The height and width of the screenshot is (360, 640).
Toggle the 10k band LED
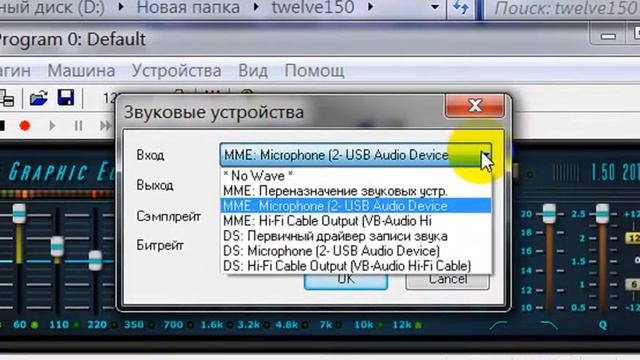point(380,325)
